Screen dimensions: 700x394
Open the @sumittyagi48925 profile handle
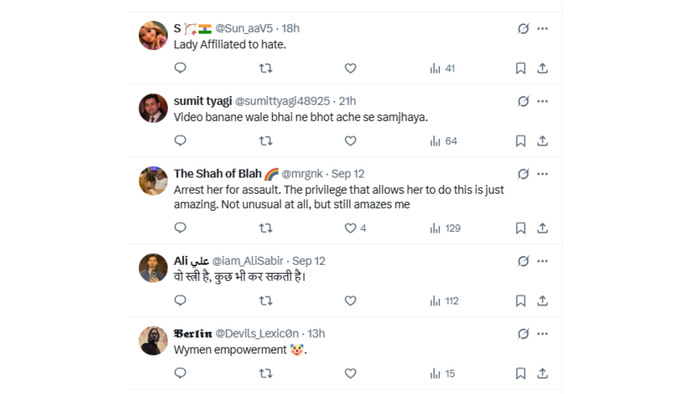[x=282, y=101]
